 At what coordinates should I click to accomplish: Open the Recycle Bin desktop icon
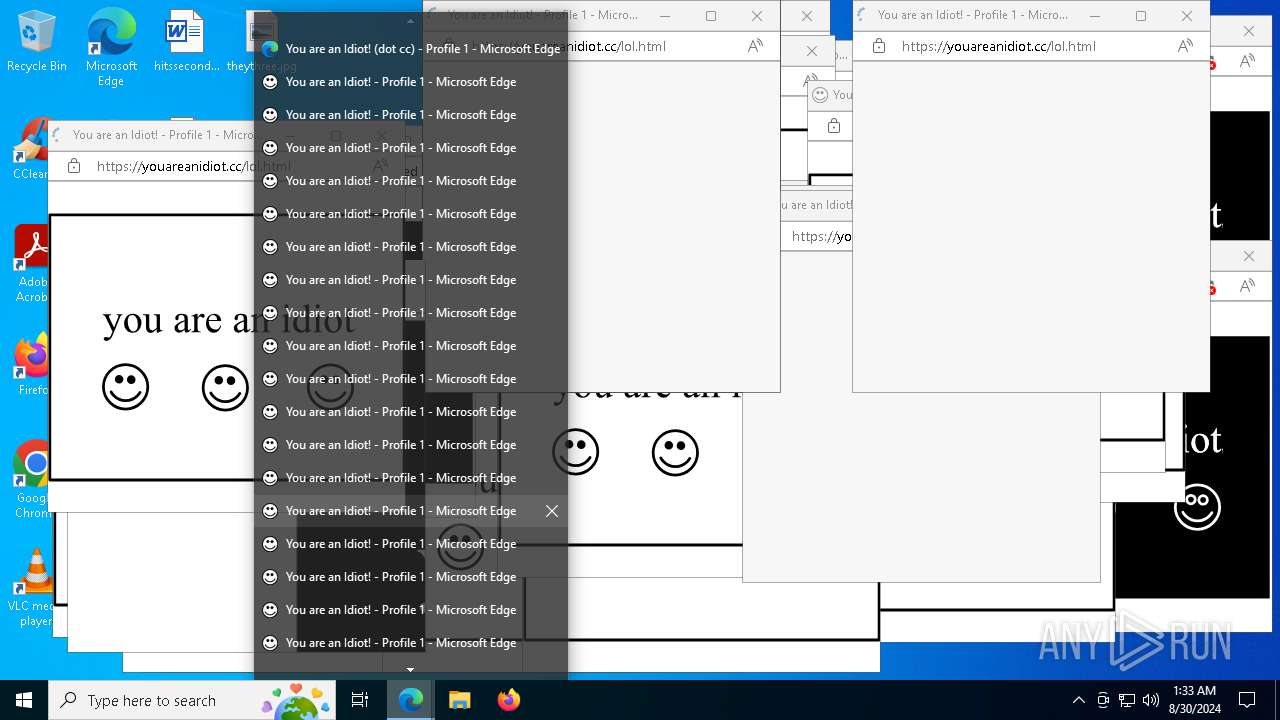37,42
